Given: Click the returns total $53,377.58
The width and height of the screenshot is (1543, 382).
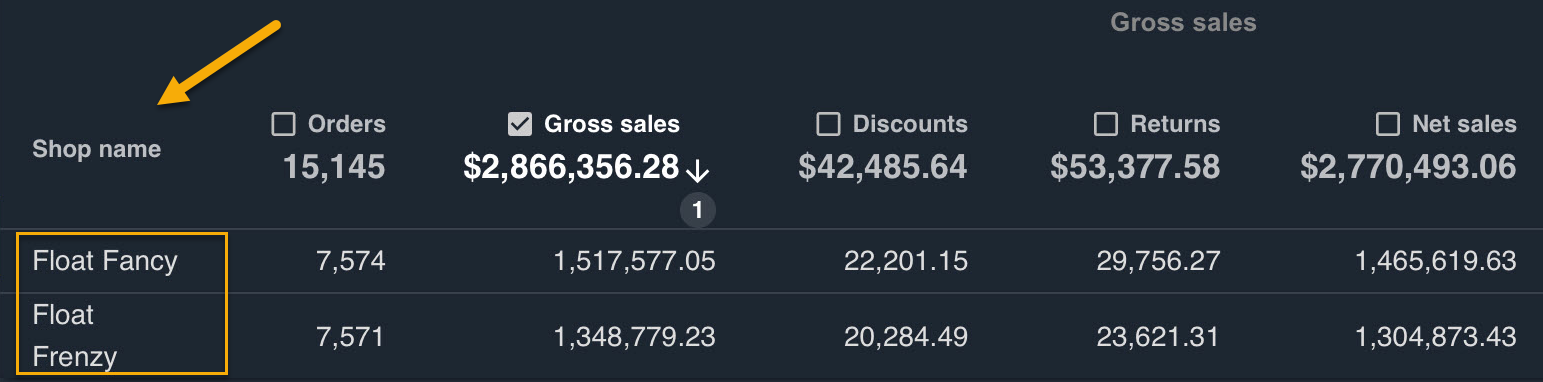Looking at the screenshot, I should (x=1135, y=167).
